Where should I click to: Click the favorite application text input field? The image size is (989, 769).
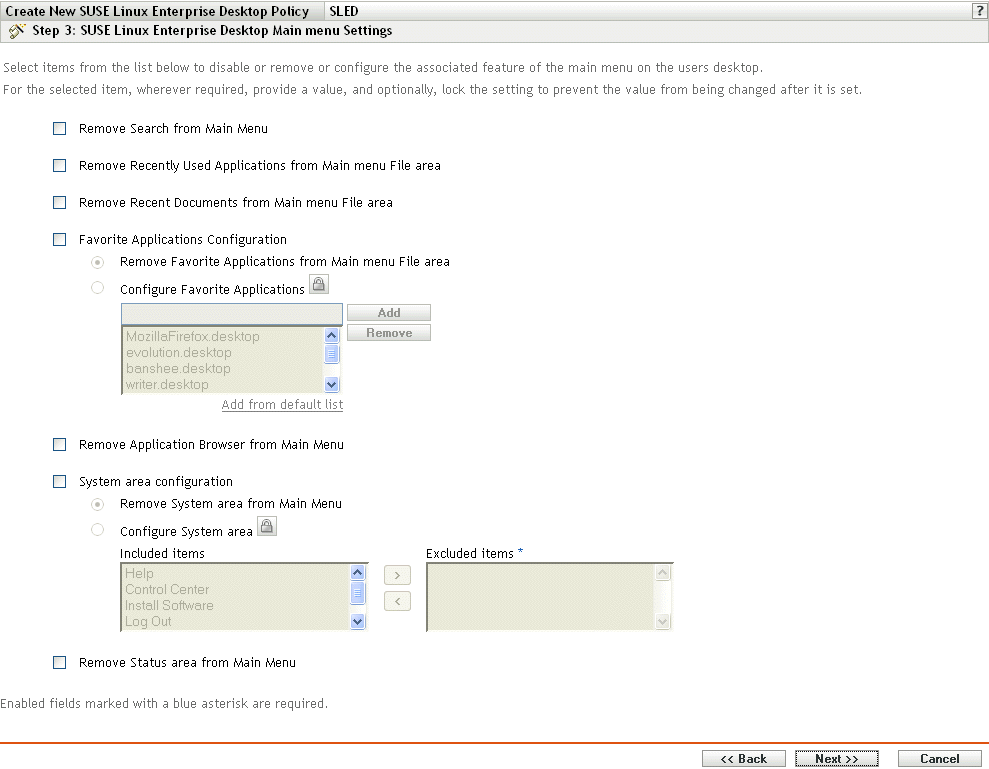[230, 312]
